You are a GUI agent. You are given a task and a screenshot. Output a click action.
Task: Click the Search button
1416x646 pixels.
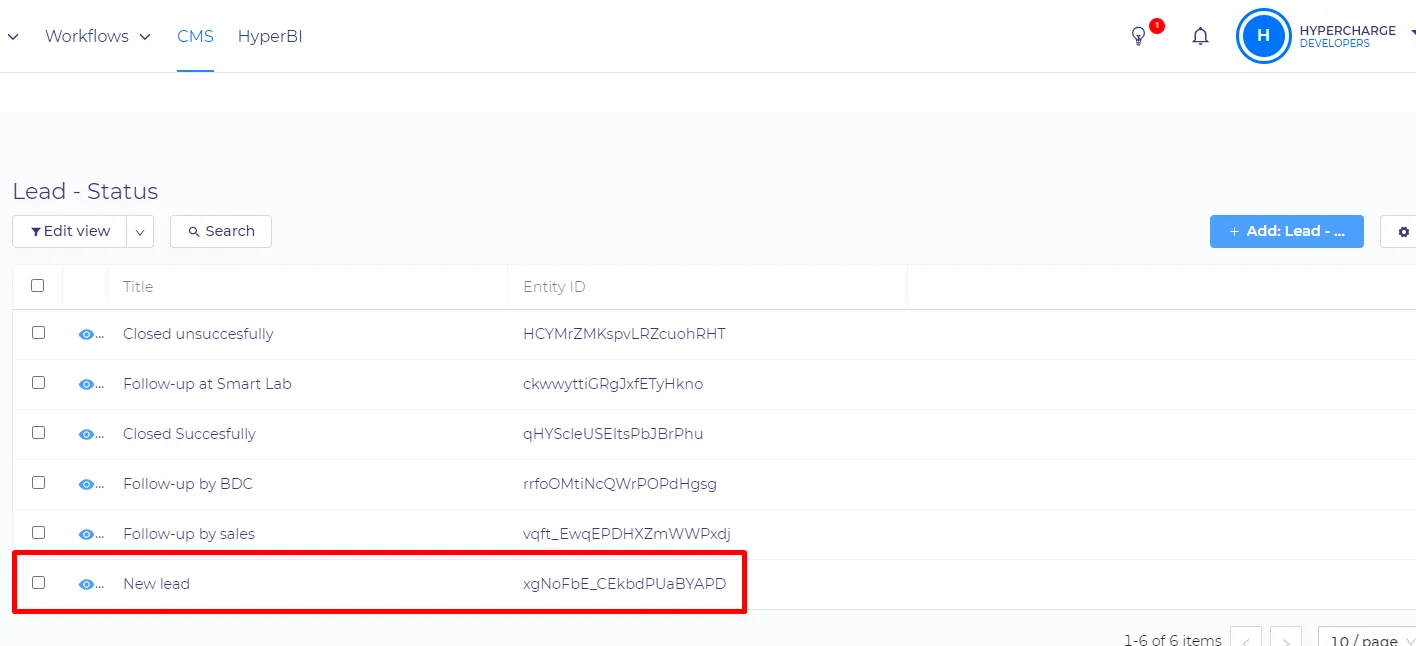[x=221, y=231]
